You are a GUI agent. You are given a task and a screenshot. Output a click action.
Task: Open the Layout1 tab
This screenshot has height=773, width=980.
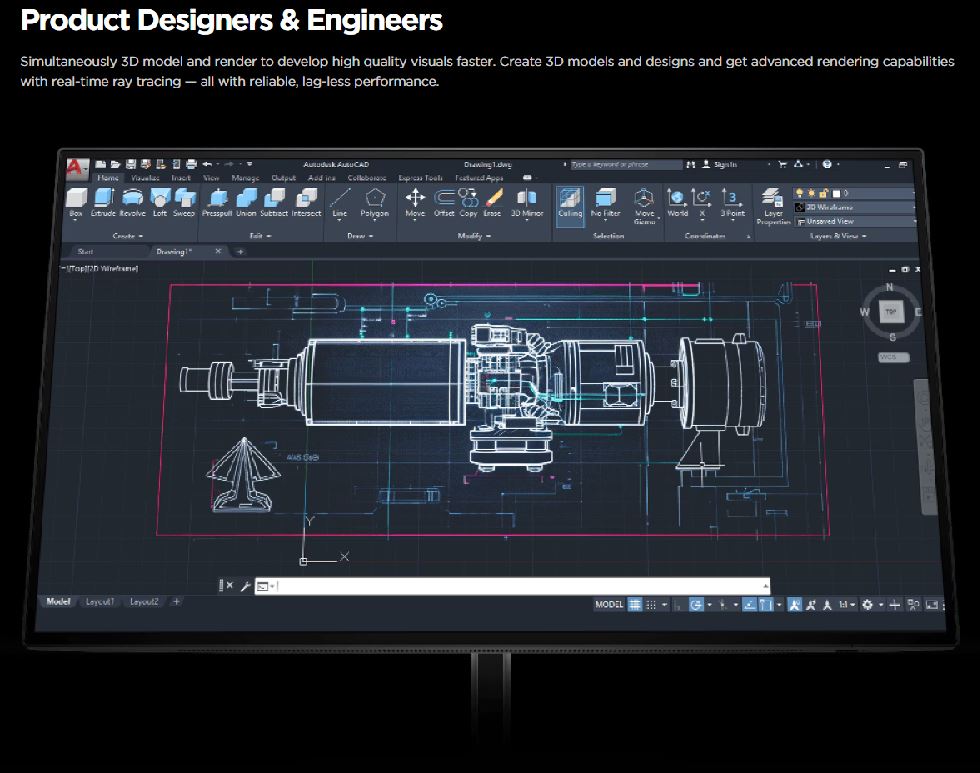point(100,602)
